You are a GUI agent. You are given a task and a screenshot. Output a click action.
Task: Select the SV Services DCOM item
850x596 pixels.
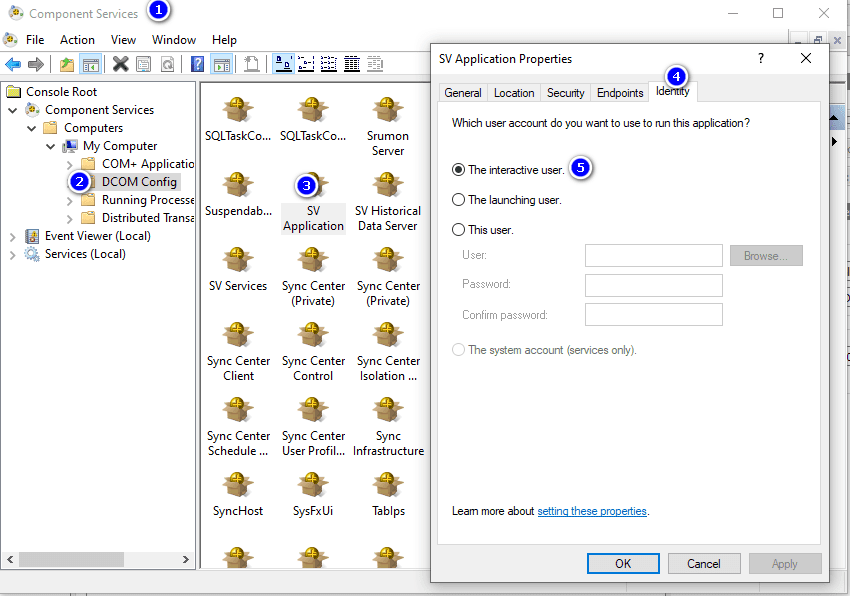point(238,270)
